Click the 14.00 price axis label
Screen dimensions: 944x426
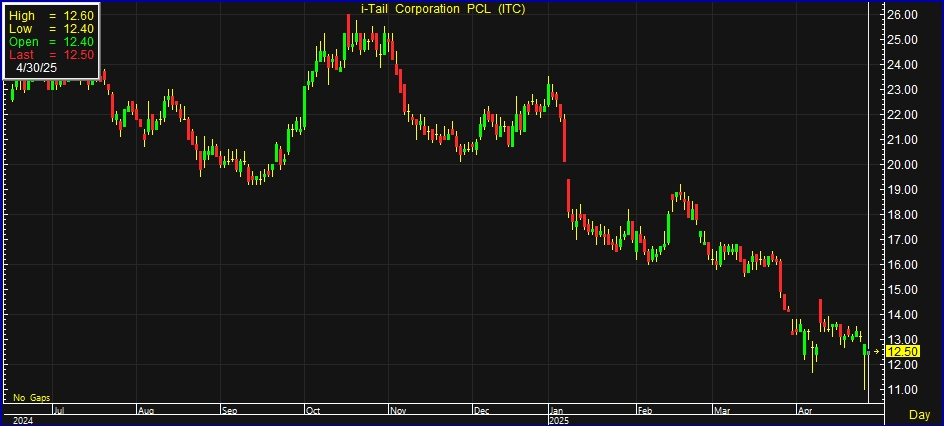[903, 315]
